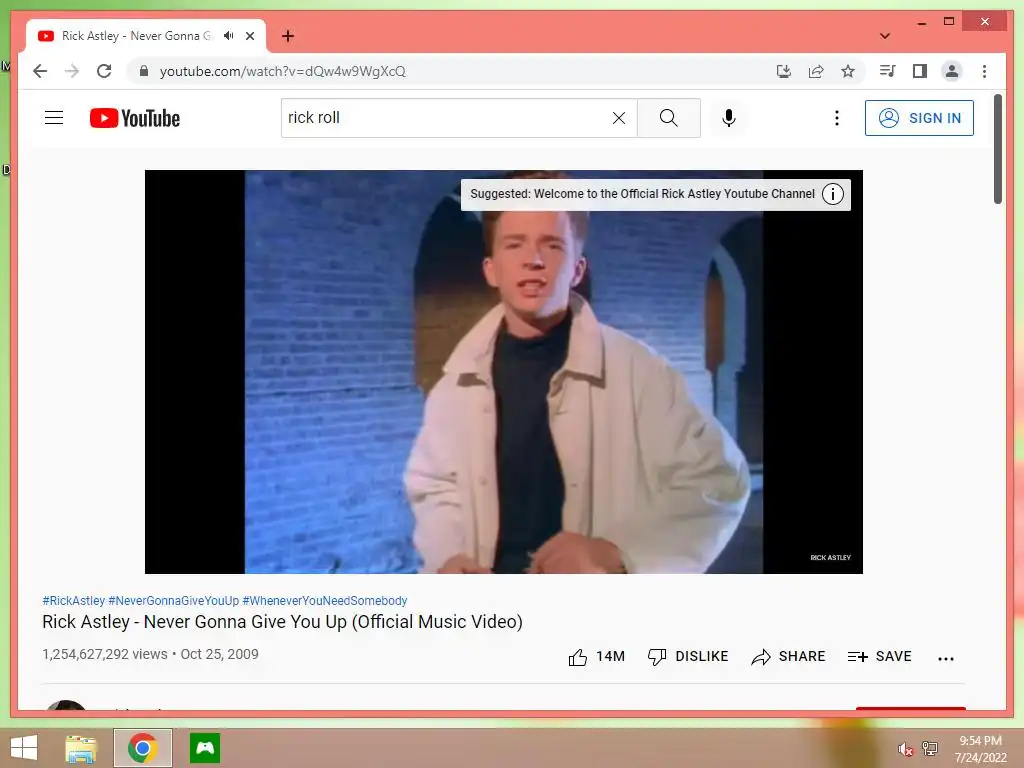Clear the search text with the X icon

[x=618, y=118]
